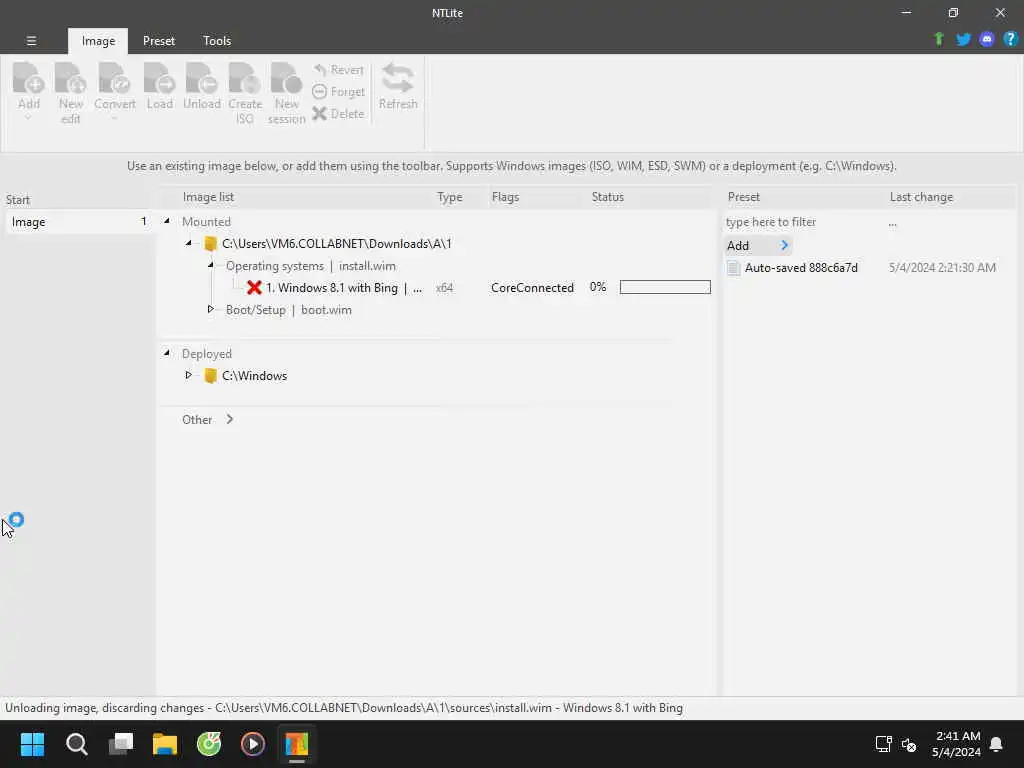
Task: Expand the C:\Windows deployed node
Action: coord(189,375)
